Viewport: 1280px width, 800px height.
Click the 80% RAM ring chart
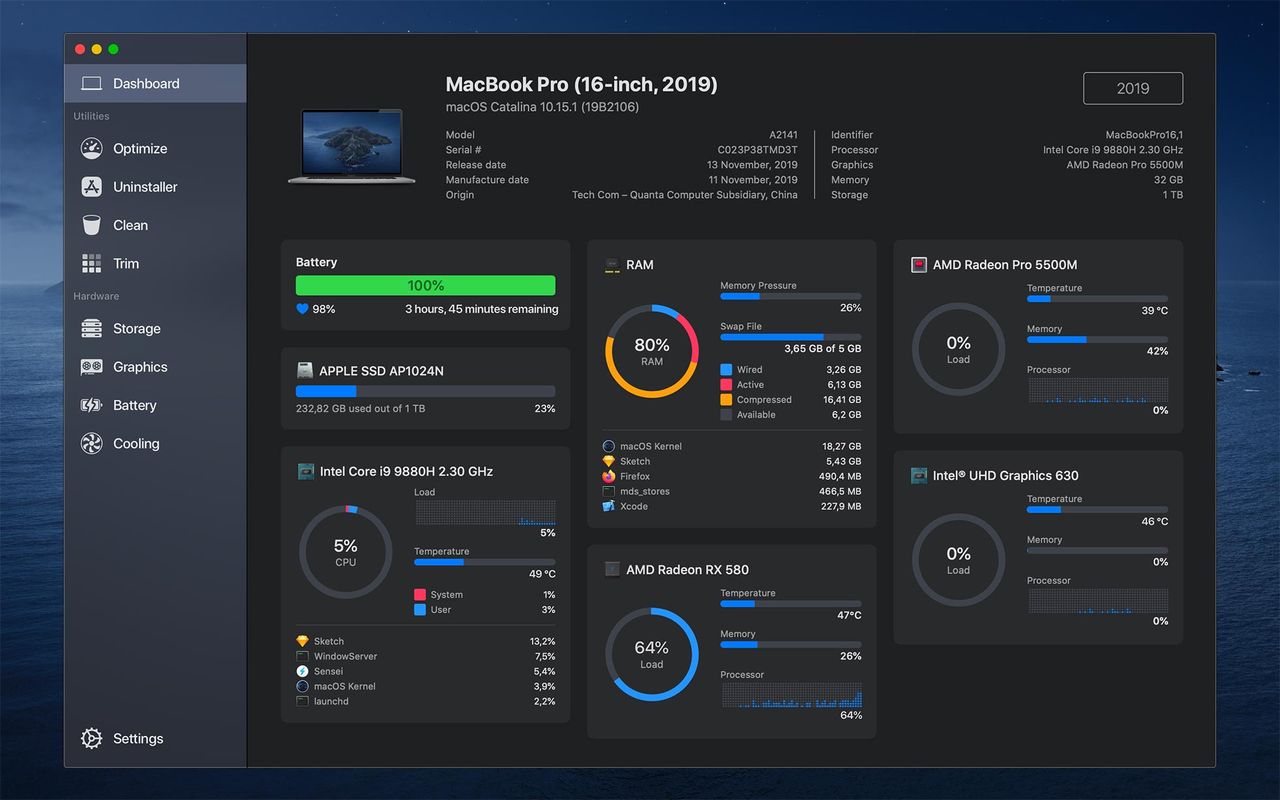click(651, 351)
